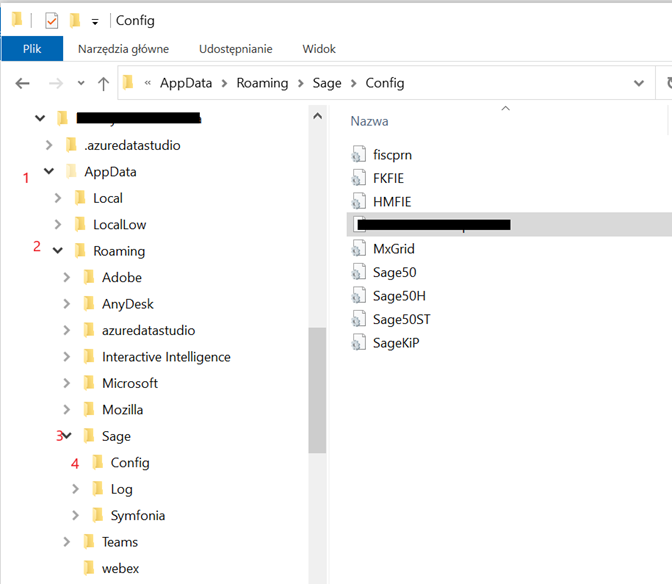The width and height of the screenshot is (672, 584).
Task: Click the Adobe folder icon in tree
Action: (89, 277)
